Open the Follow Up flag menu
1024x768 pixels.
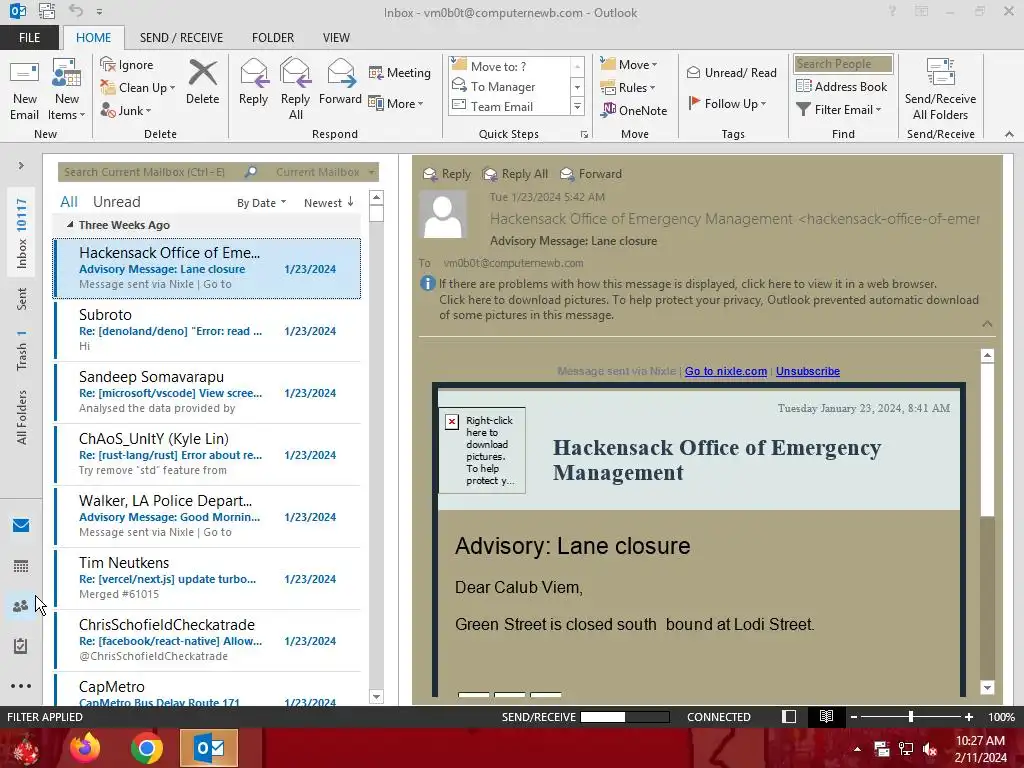[728, 103]
